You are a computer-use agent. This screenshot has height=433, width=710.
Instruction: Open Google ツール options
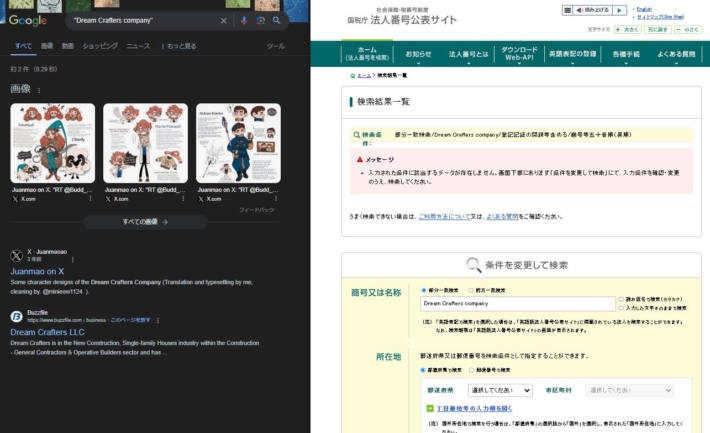(276, 46)
